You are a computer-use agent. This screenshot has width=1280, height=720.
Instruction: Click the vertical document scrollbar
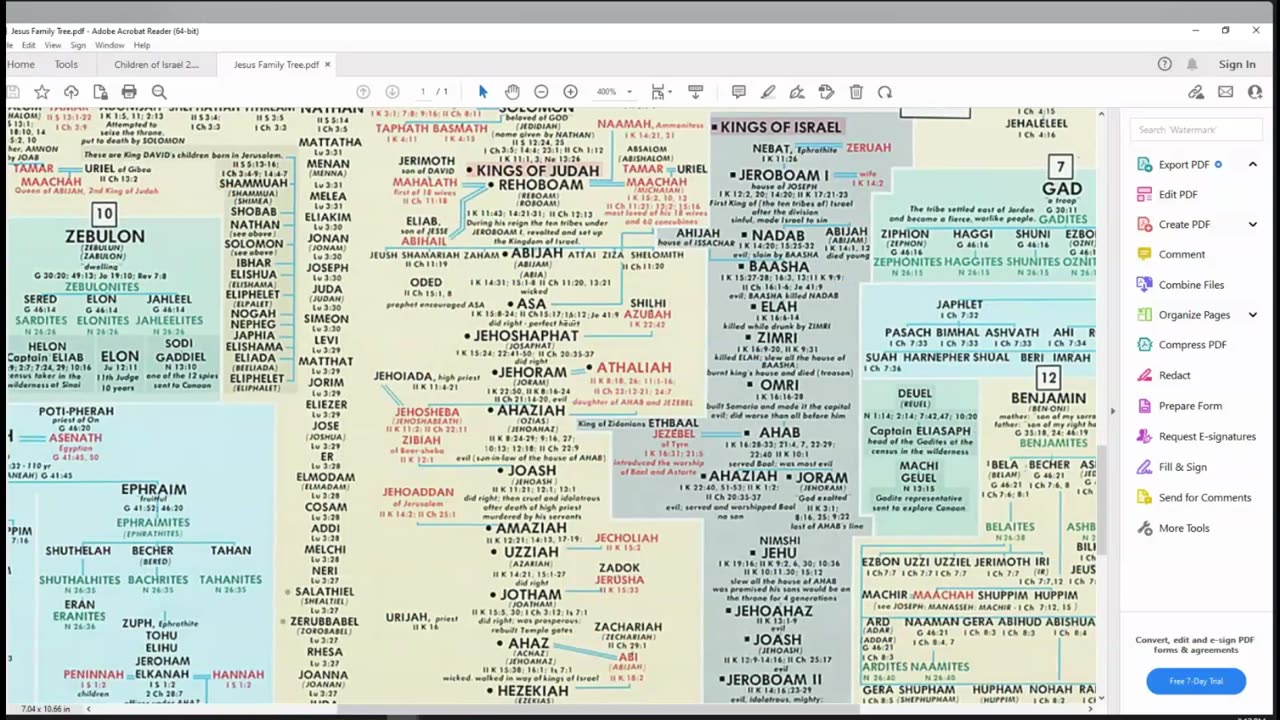1101,500
